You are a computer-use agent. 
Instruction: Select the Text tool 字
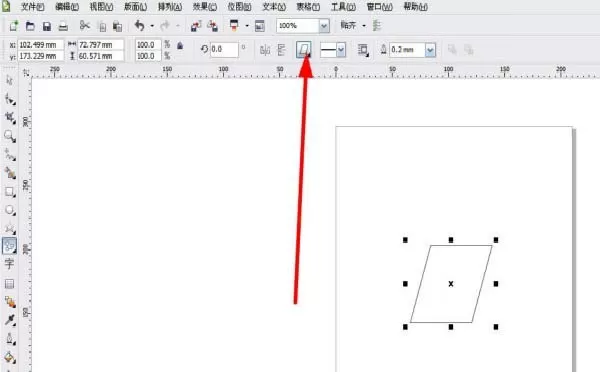click(9, 264)
